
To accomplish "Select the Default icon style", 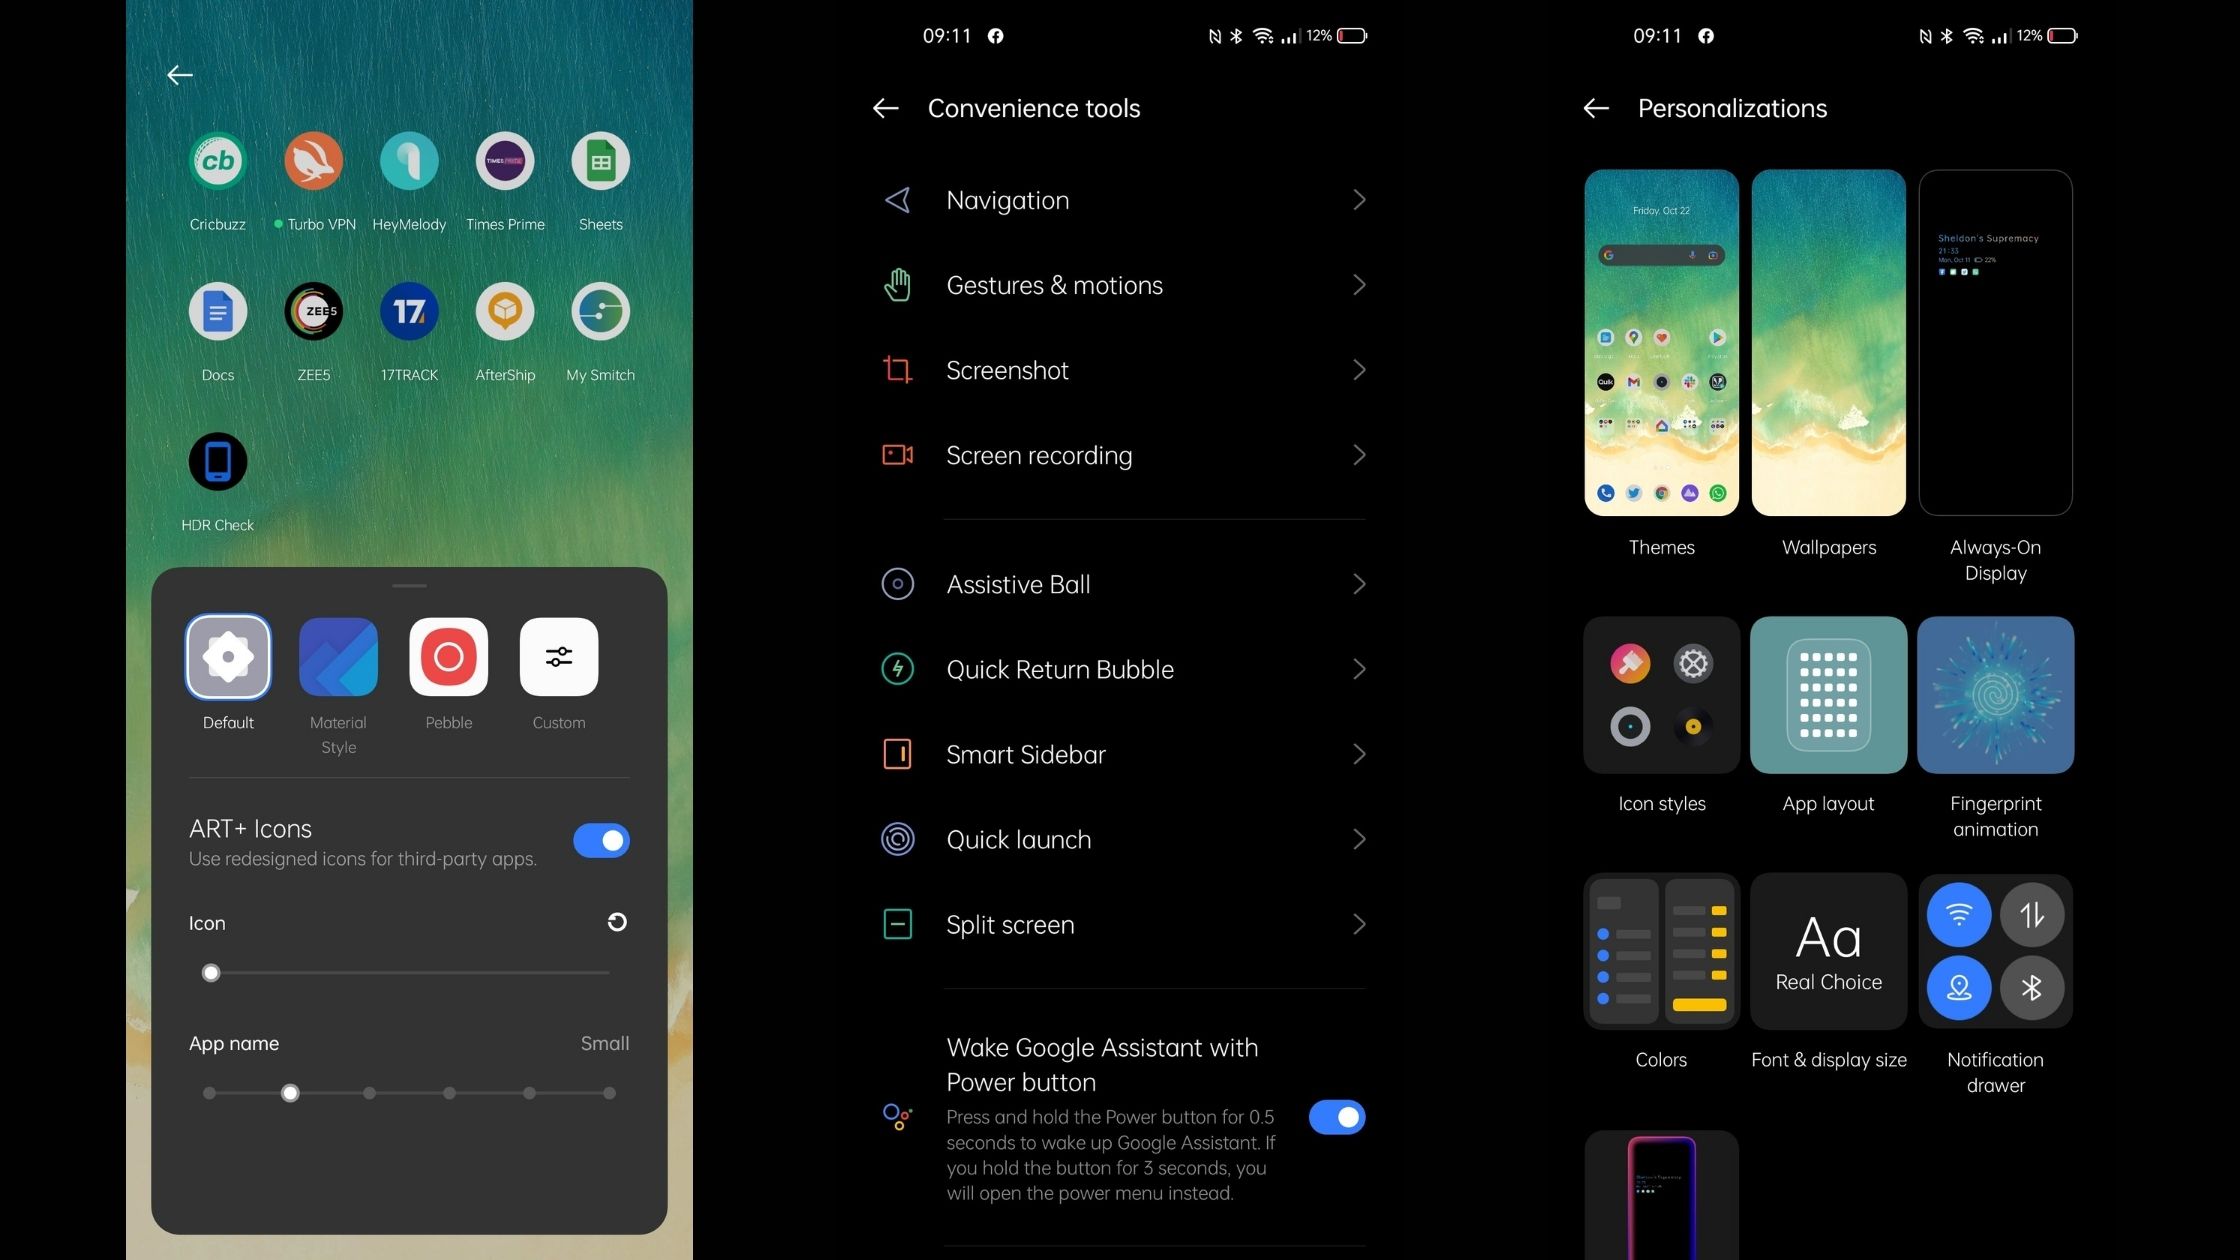I will (x=228, y=657).
